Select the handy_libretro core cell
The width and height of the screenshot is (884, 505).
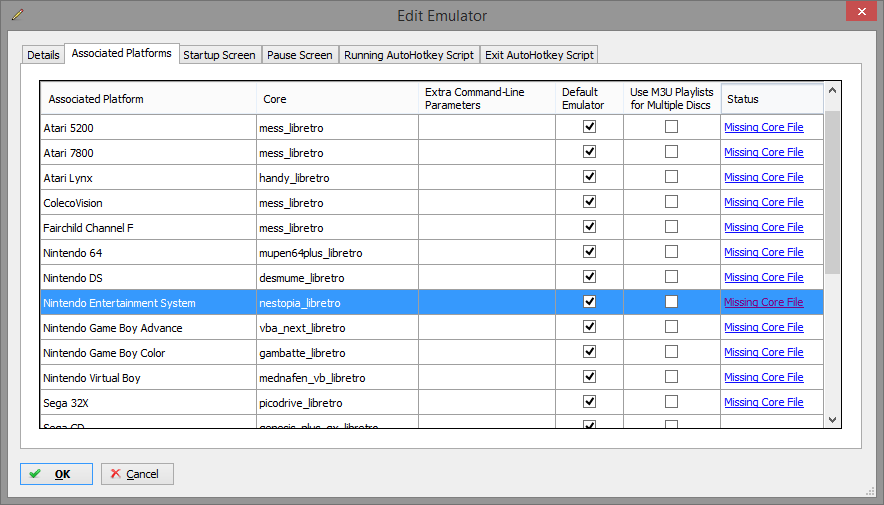pyautogui.click(x=337, y=178)
